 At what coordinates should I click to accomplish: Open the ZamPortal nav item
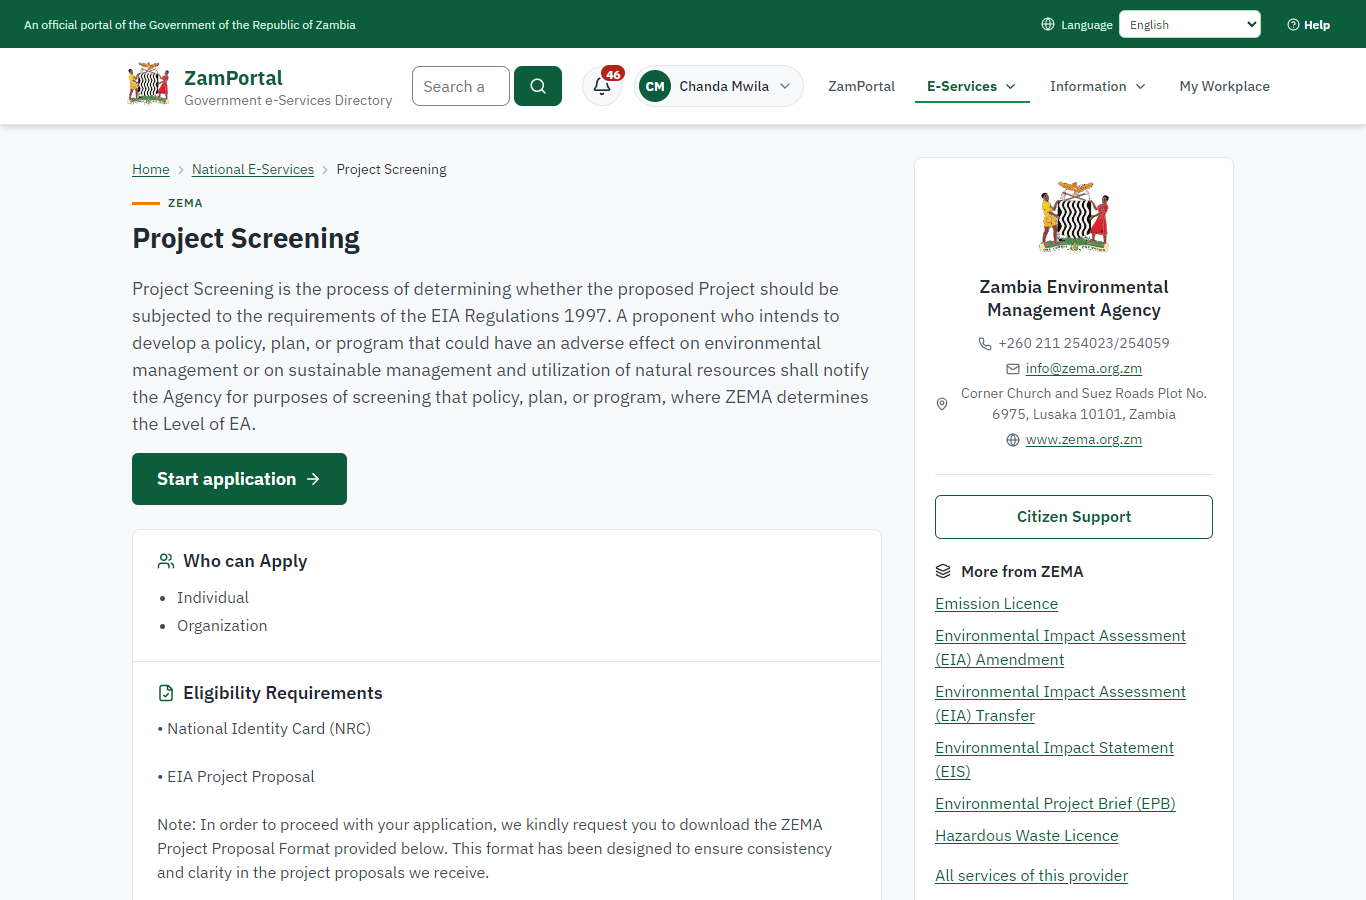click(x=861, y=86)
